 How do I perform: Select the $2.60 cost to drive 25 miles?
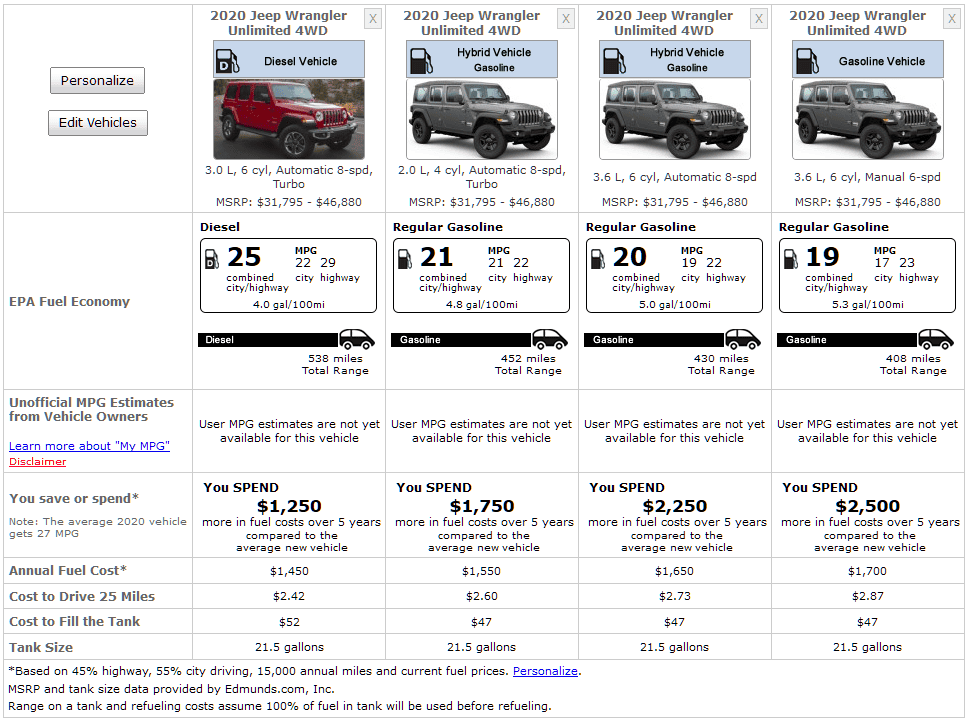coord(481,596)
